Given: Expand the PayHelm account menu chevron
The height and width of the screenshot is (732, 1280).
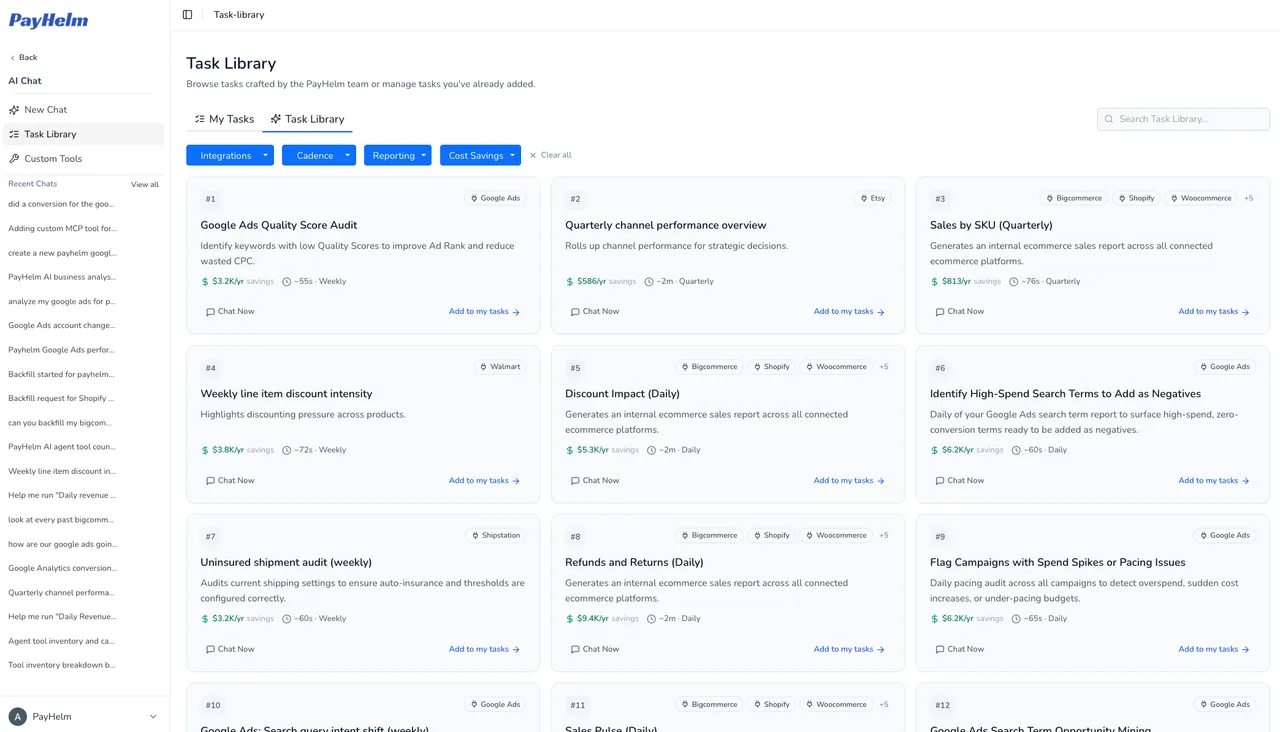Looking at the screenshot, I should [153, 716].
